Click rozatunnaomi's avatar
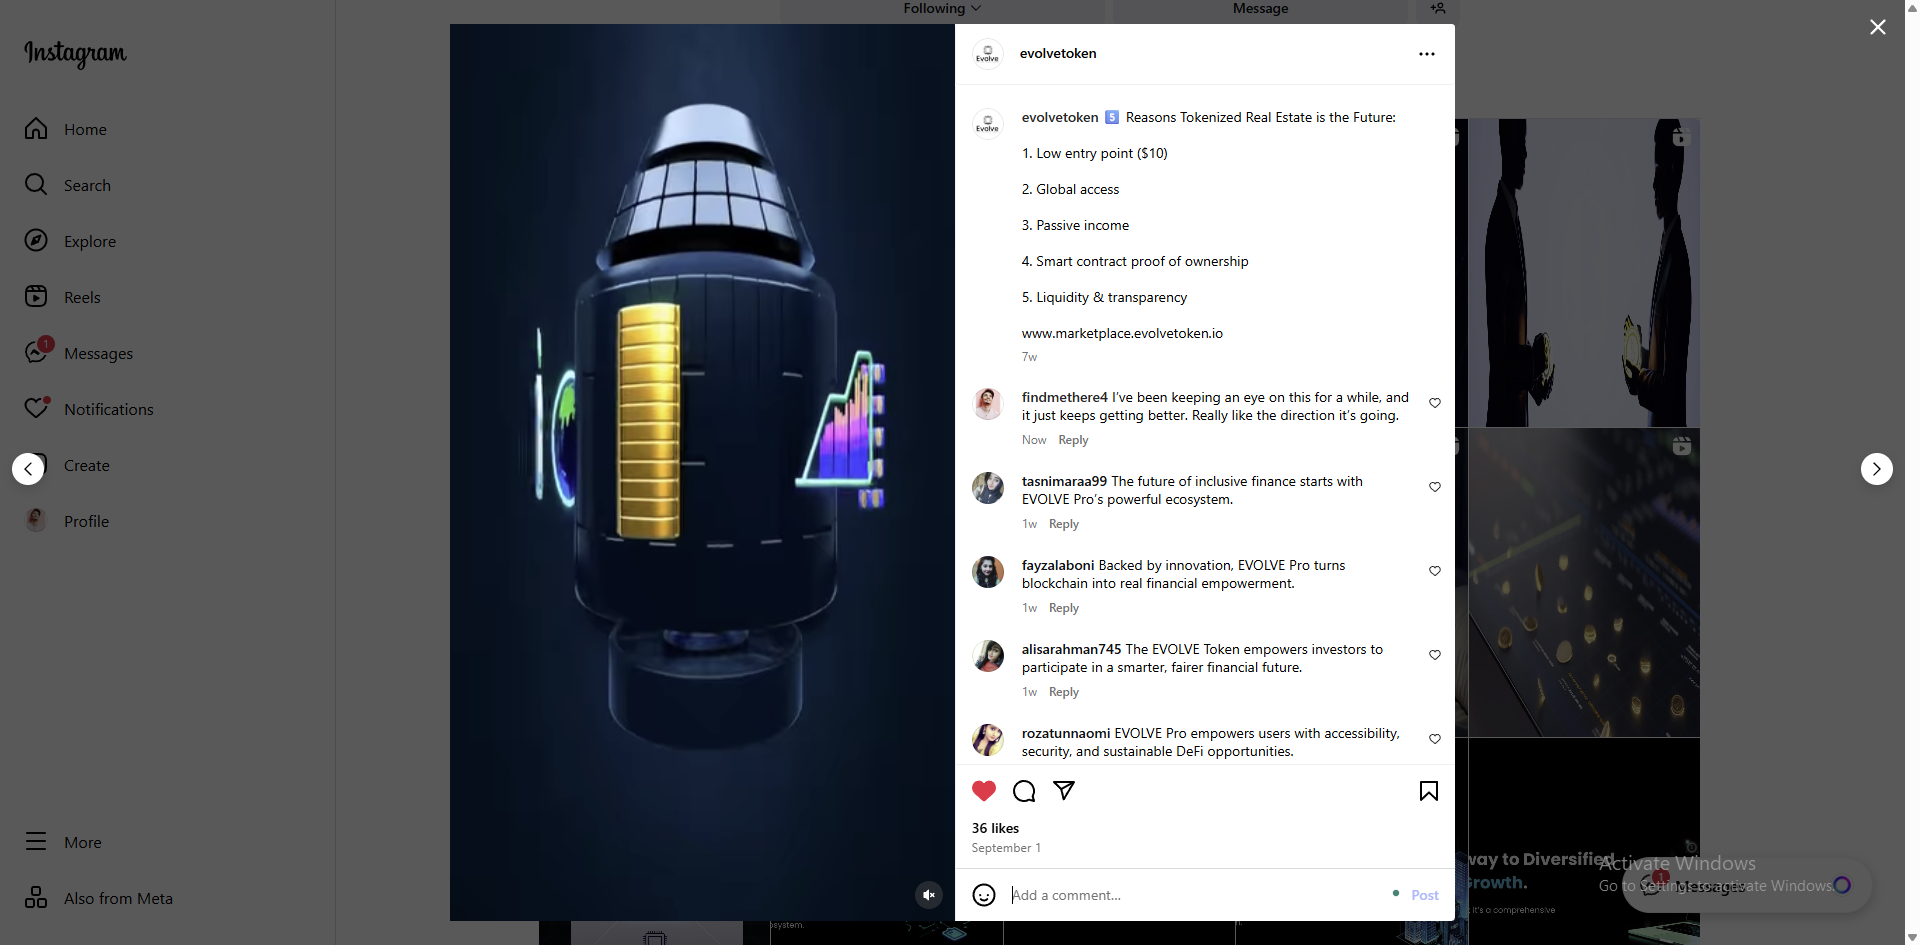The image size is (1920, 945). [x=988, y=740]
